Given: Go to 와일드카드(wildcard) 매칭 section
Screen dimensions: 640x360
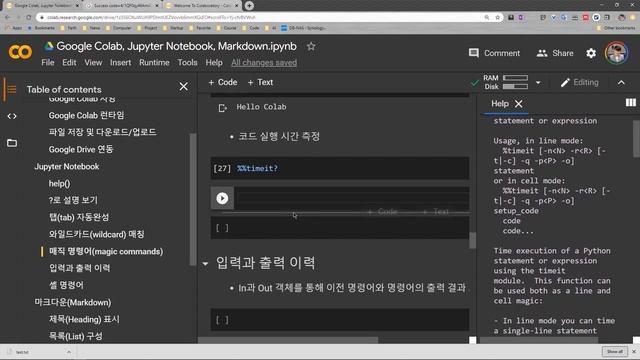Looking at the screenshot, I should click(x=96, y=234).
